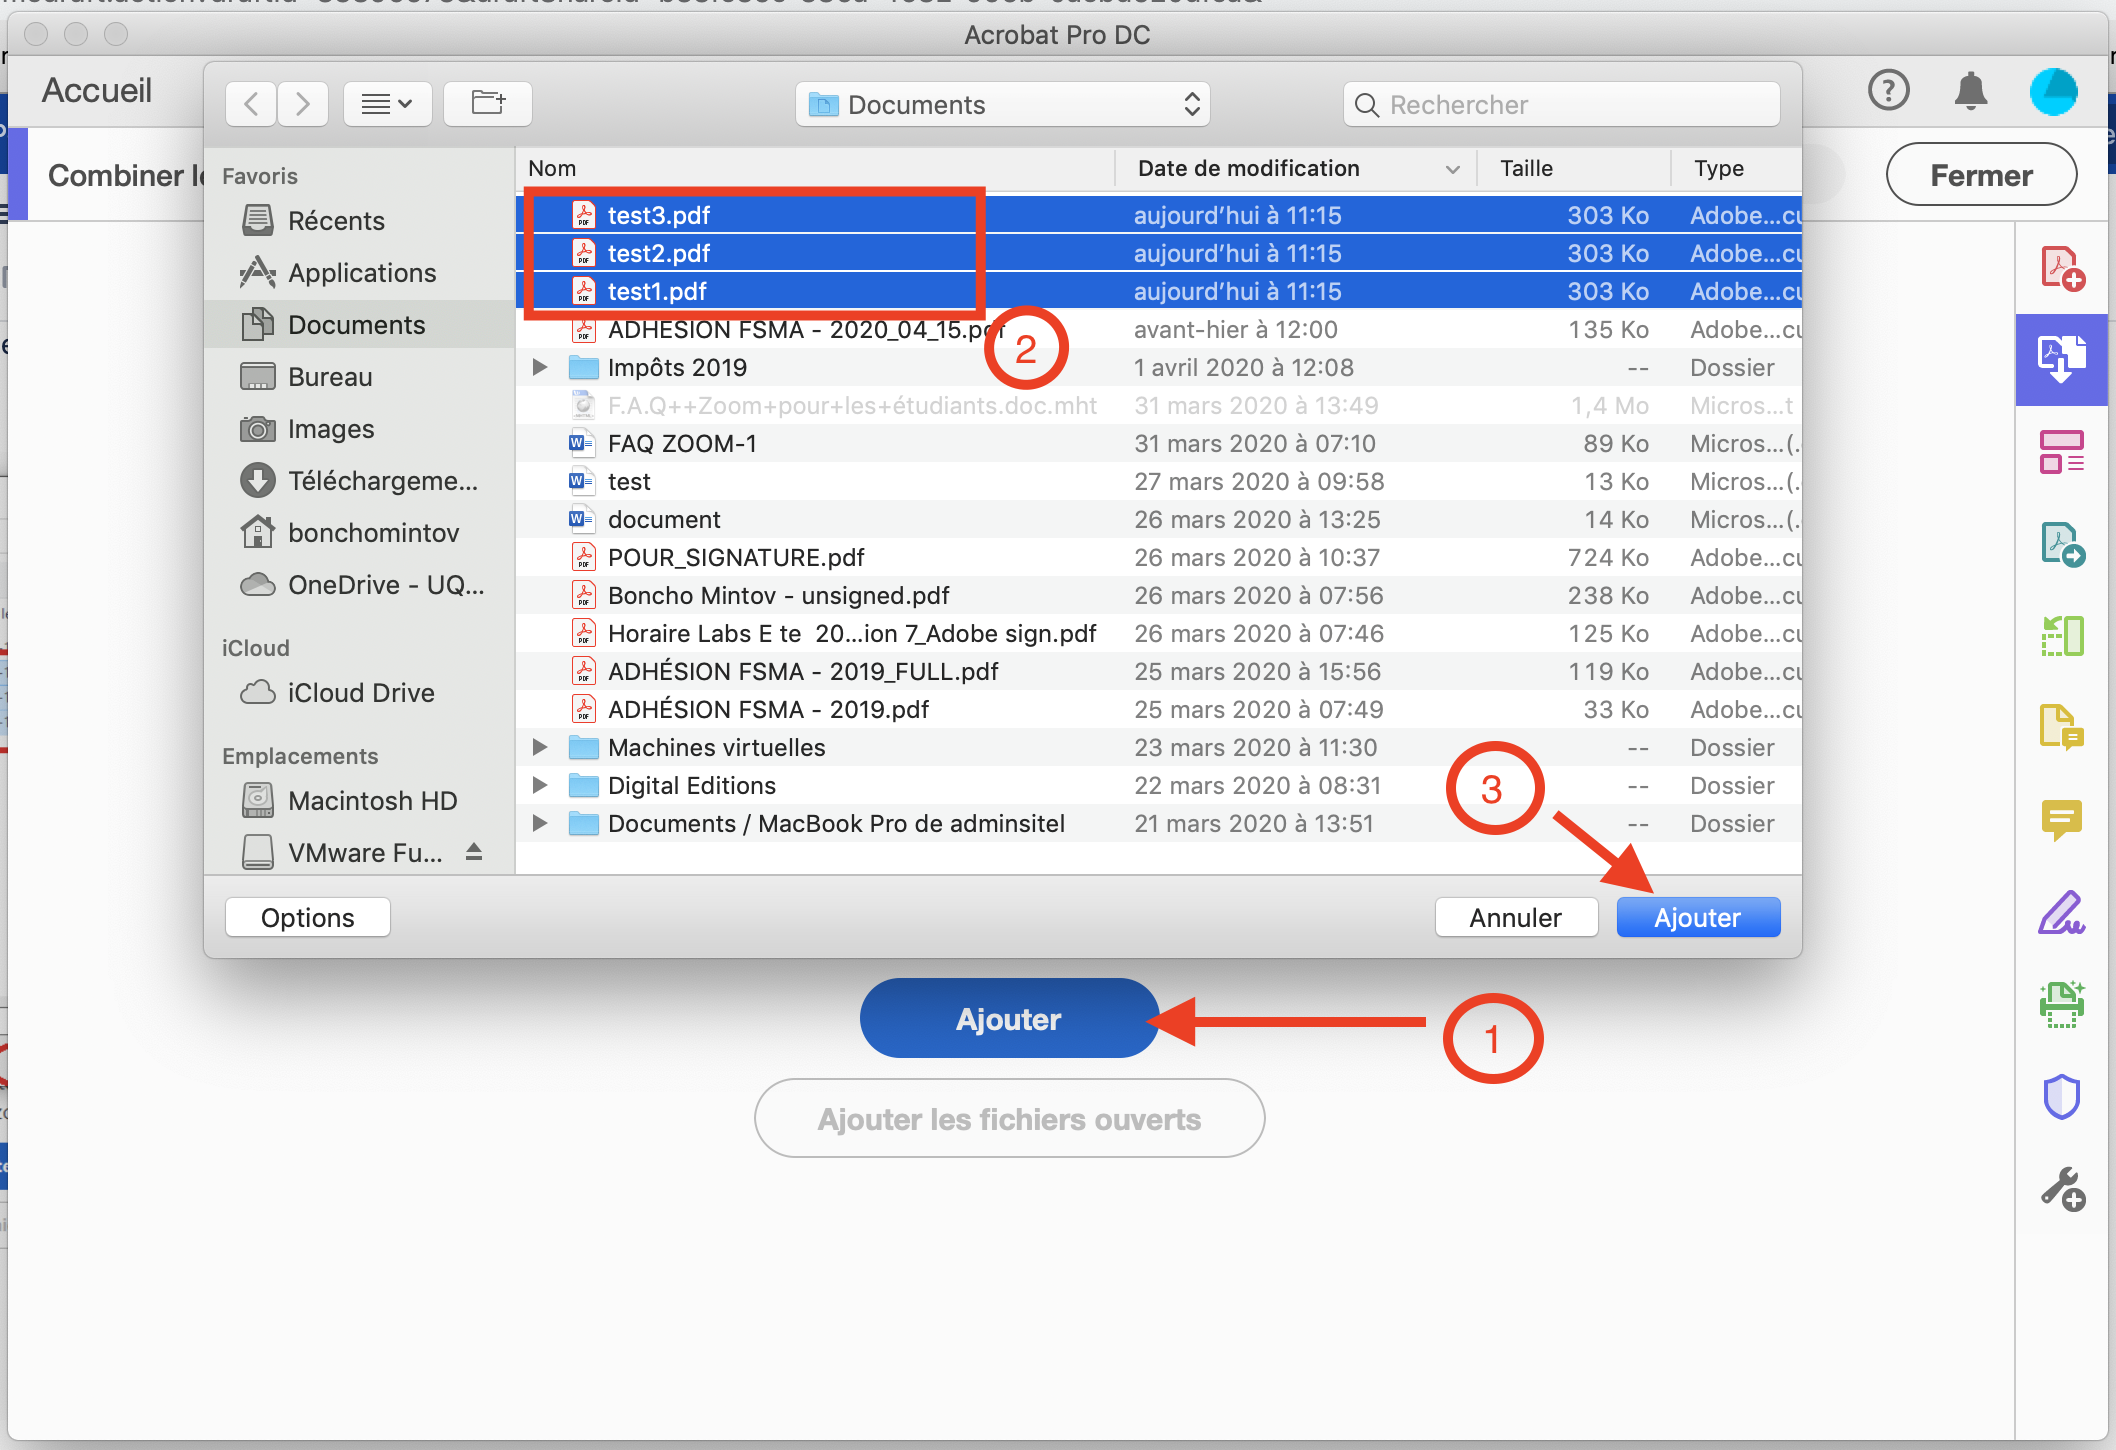Switch to the Accueil tab

[97, 90]
